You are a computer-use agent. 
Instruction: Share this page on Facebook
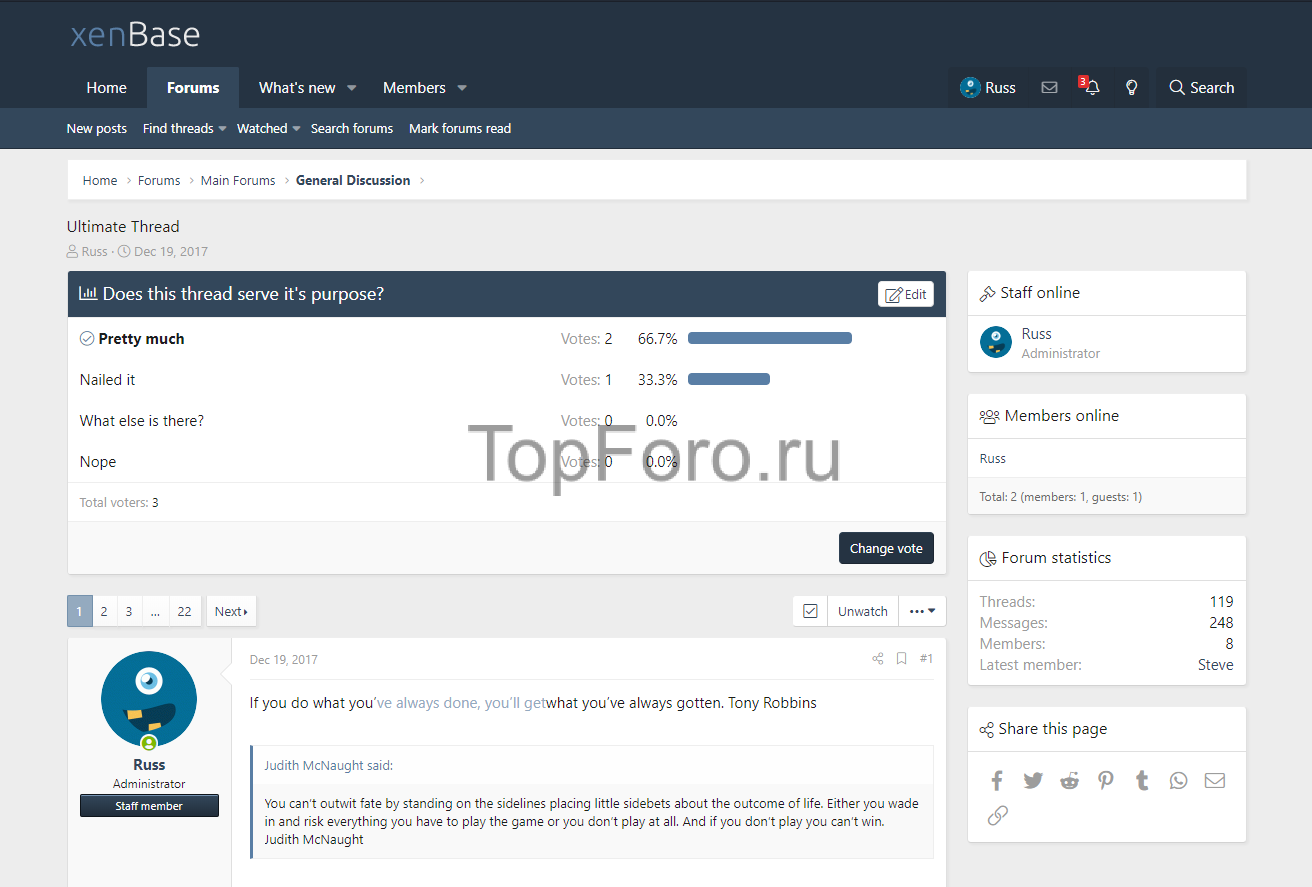point(997,781)
